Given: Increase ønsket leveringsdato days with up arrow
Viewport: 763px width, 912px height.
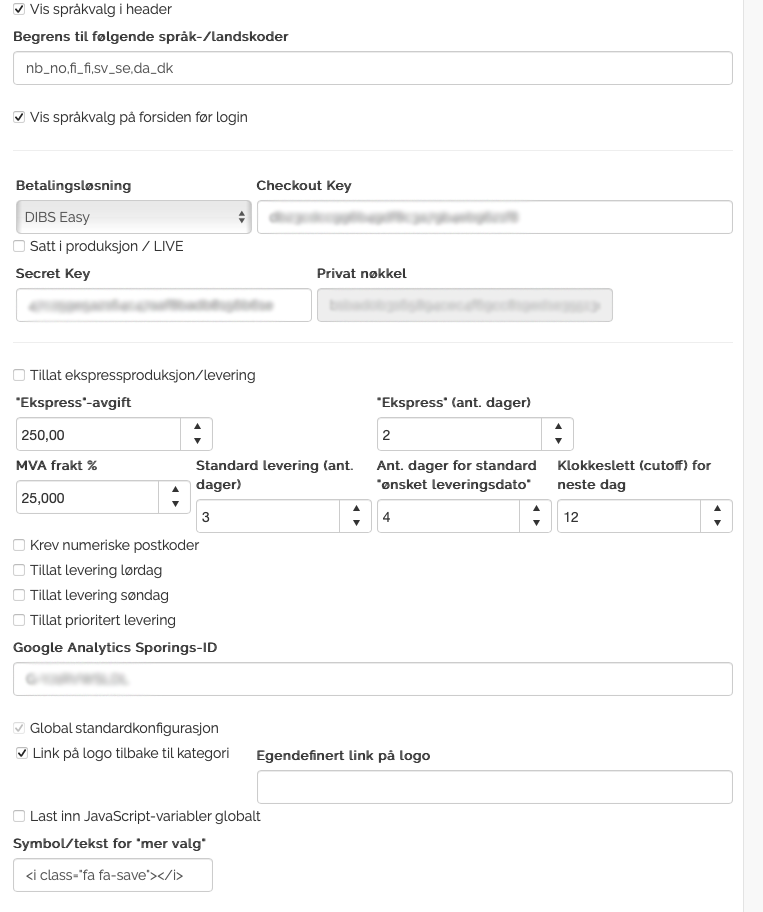Looking at the screenshot, I should (536, 509).
